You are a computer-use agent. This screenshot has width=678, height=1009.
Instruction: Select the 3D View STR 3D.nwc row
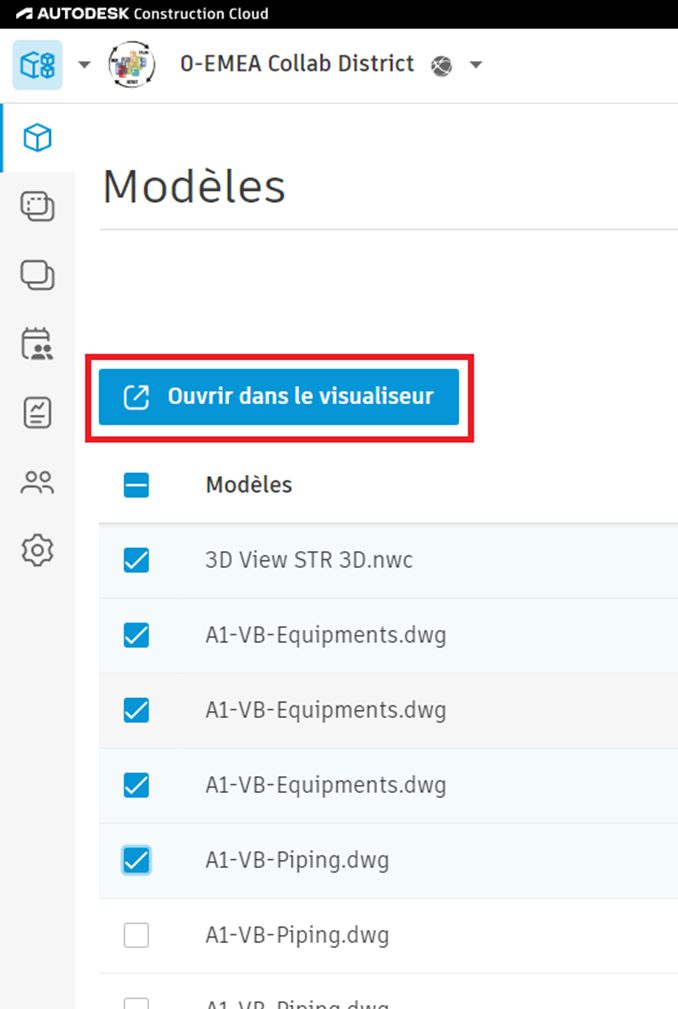(x=389, y=560)
